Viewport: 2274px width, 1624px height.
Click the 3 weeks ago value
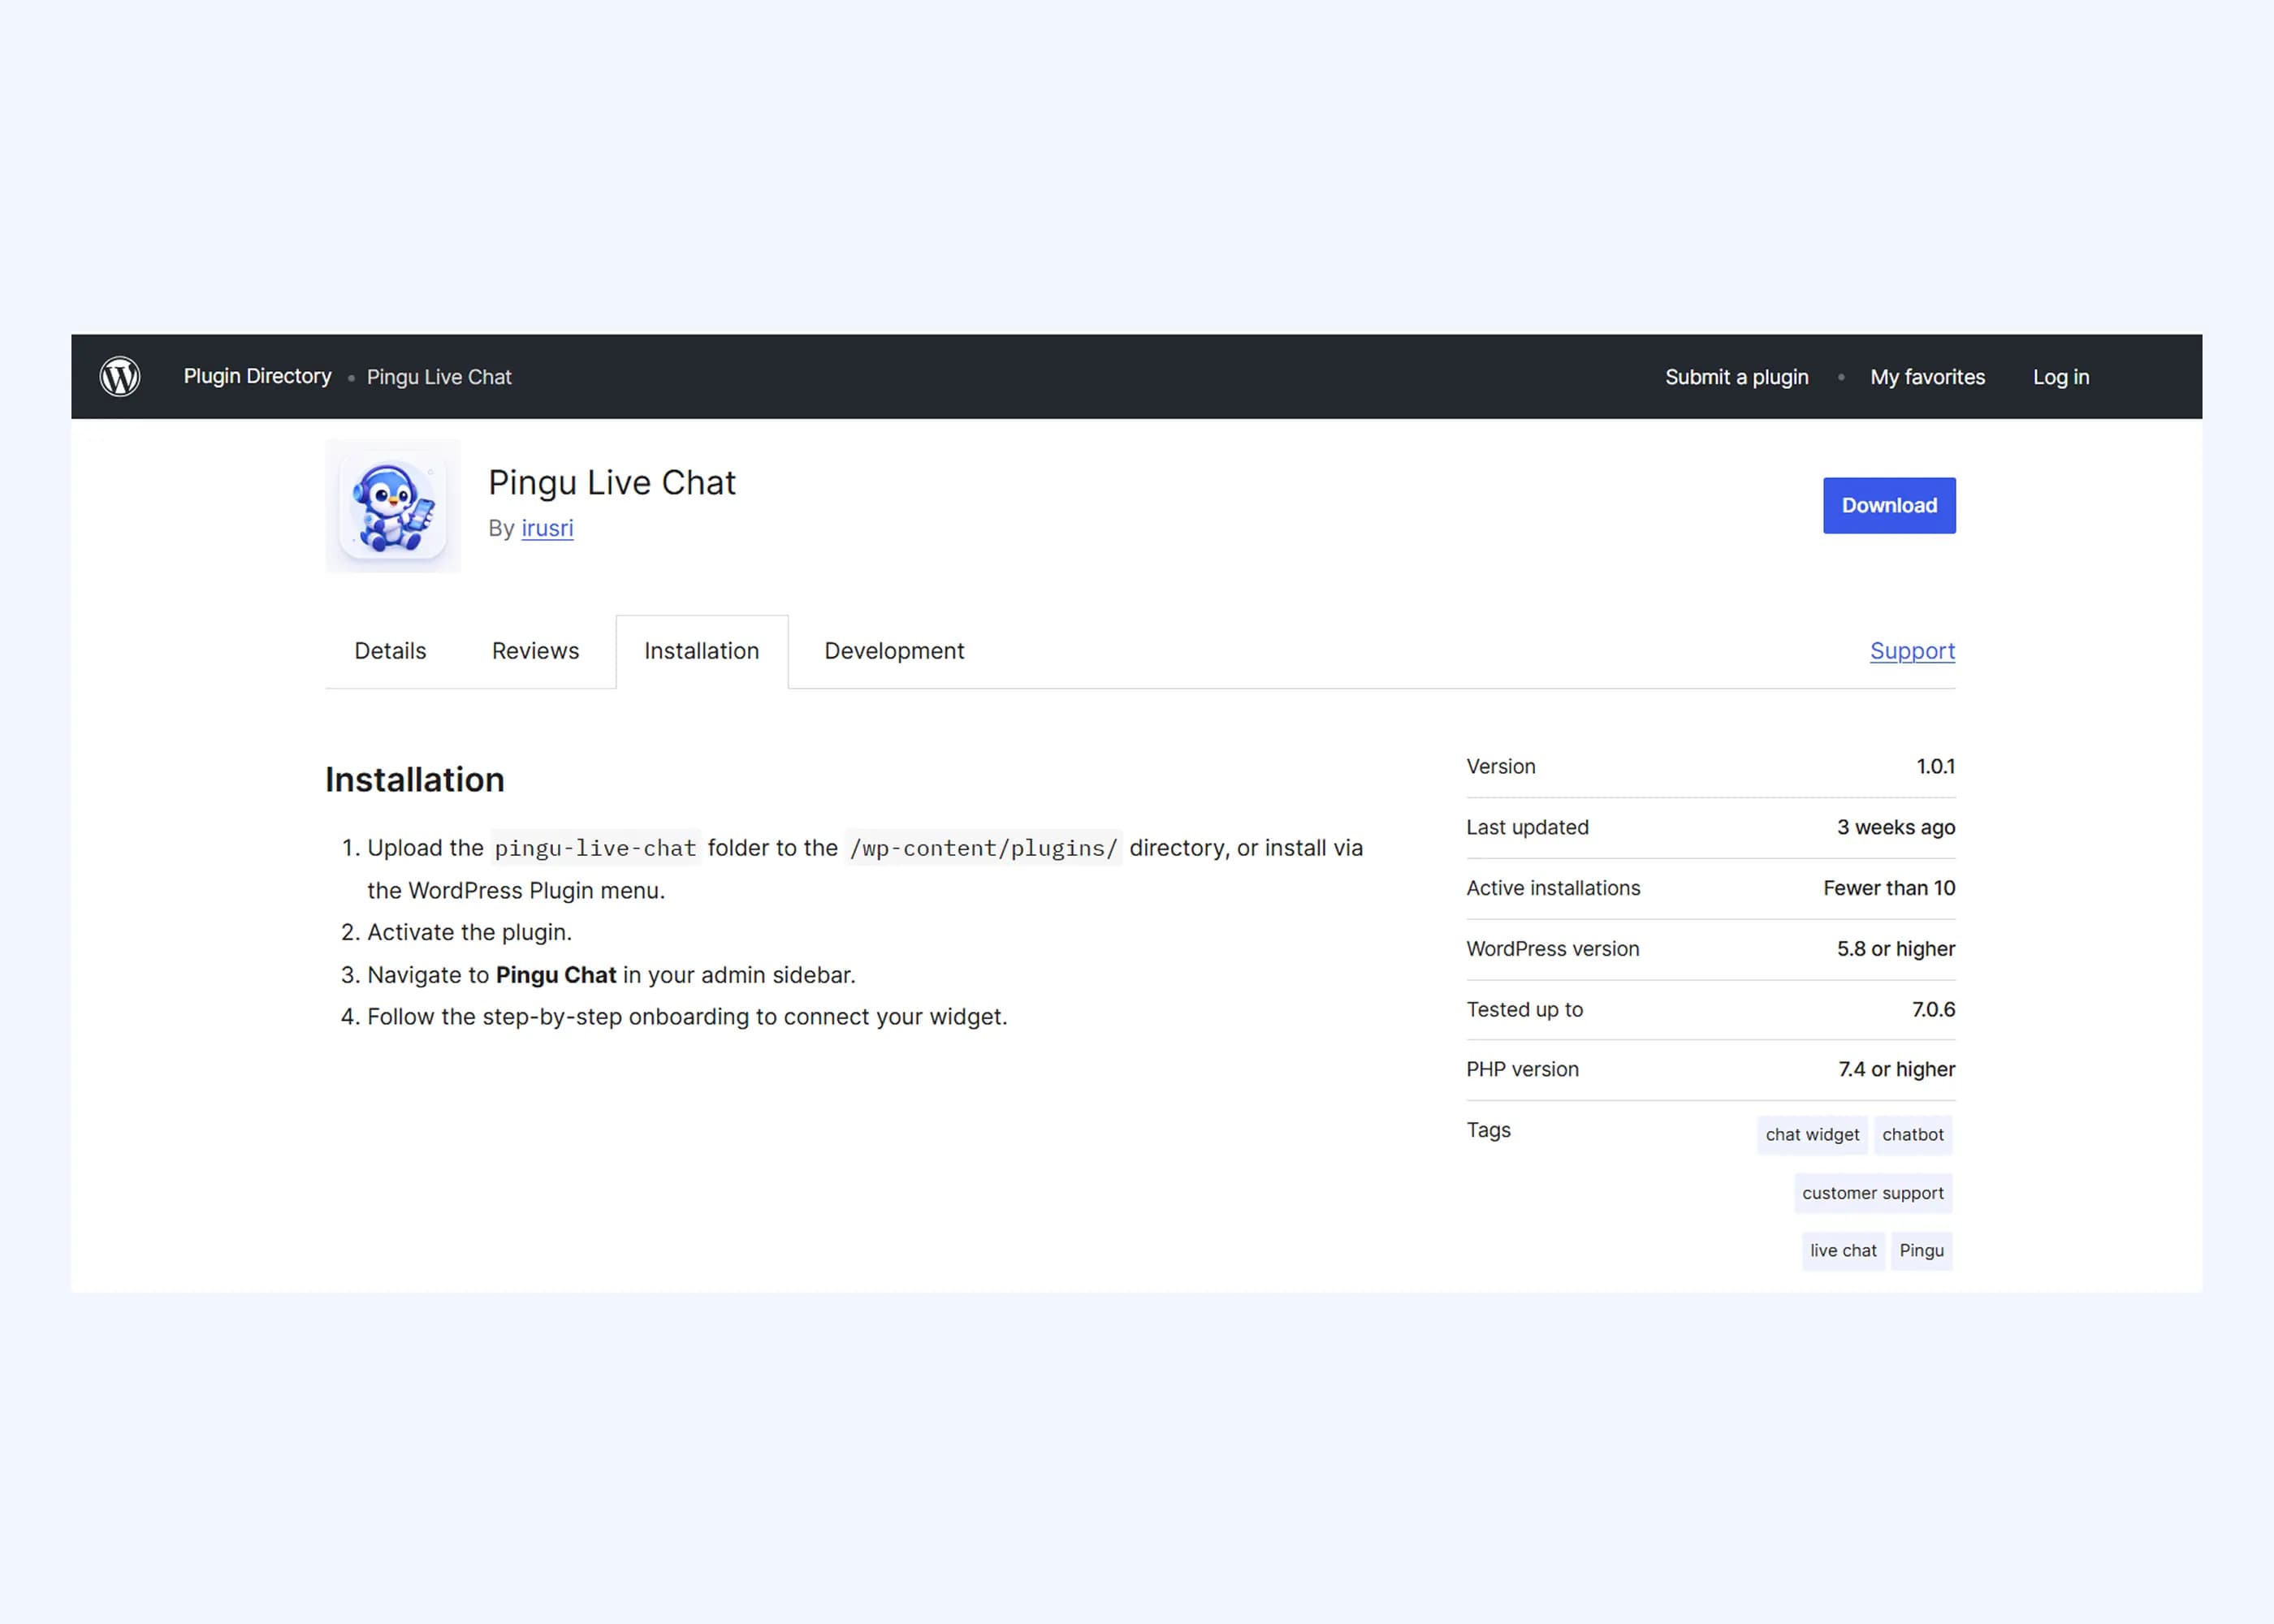pyautogui.click(x=1896, y=828)
